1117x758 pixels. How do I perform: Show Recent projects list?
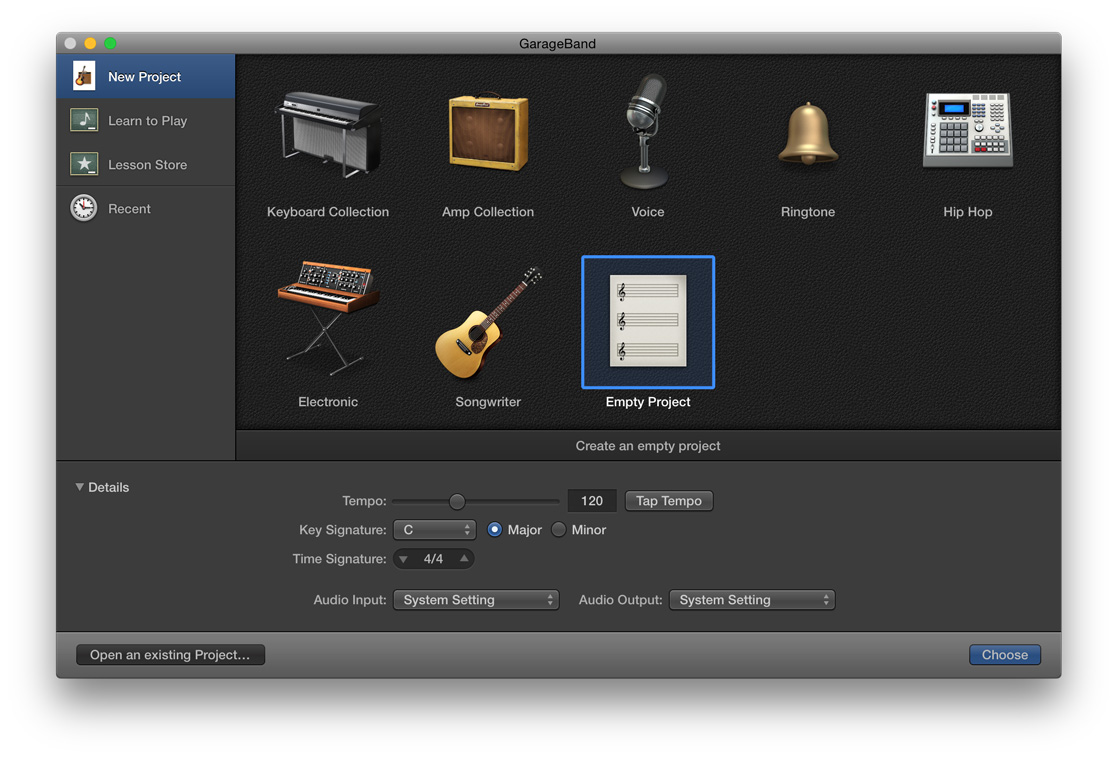[x=146, y=209]
